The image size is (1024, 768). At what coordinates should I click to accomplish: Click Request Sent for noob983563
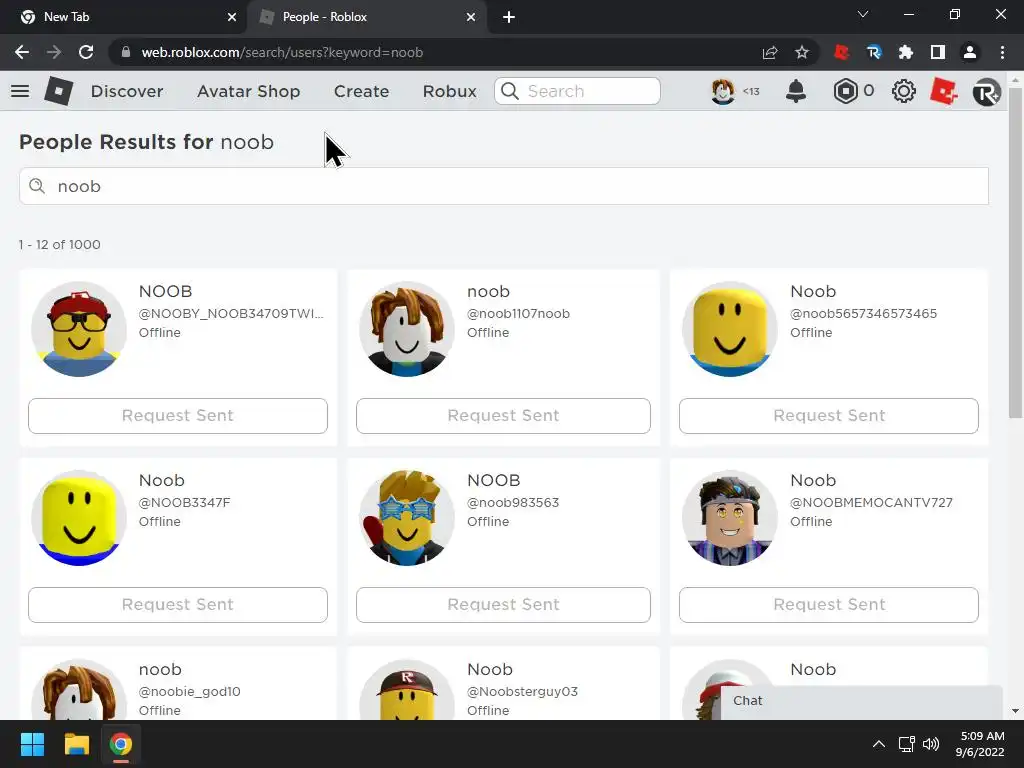(x=503, y=605)
